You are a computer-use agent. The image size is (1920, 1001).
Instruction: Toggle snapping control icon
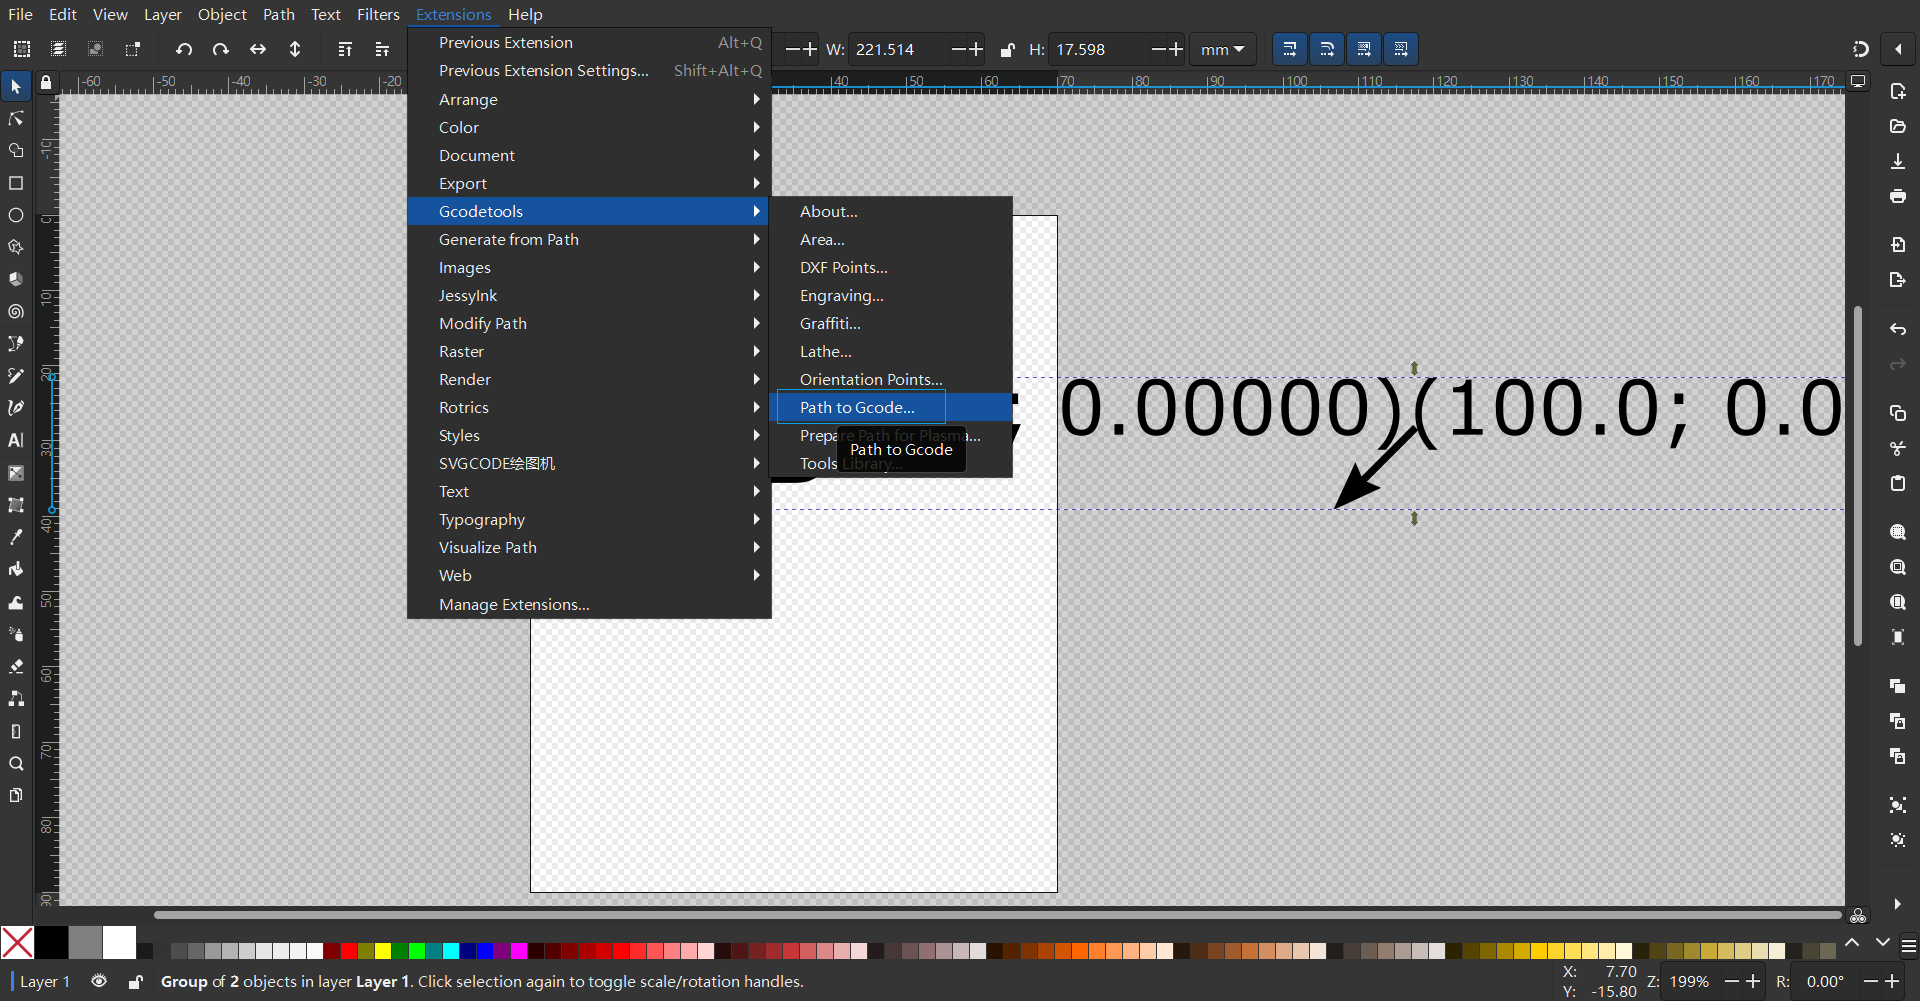(1860, 49)
